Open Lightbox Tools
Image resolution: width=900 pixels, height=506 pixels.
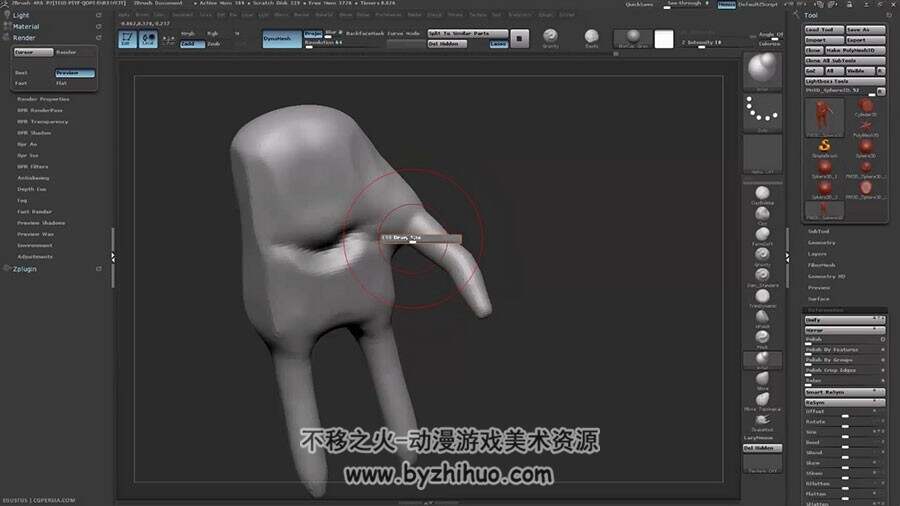tap(845, 81)
